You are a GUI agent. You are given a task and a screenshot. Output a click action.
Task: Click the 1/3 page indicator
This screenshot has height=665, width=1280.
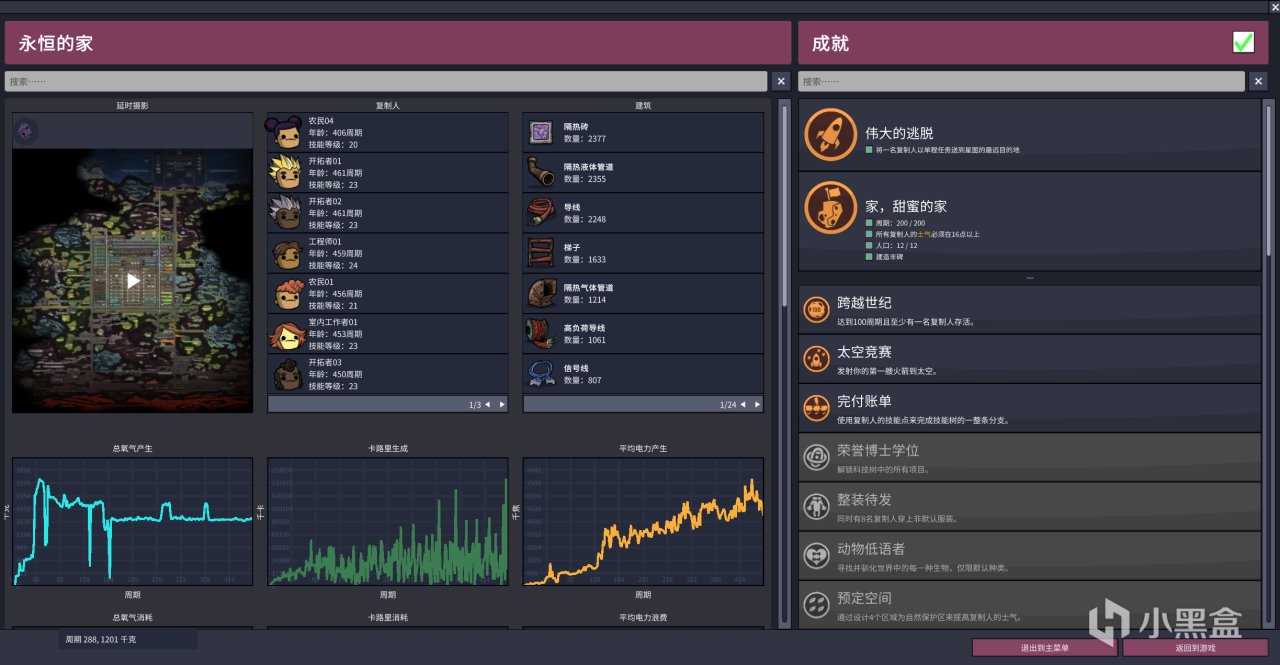(474, 405)
